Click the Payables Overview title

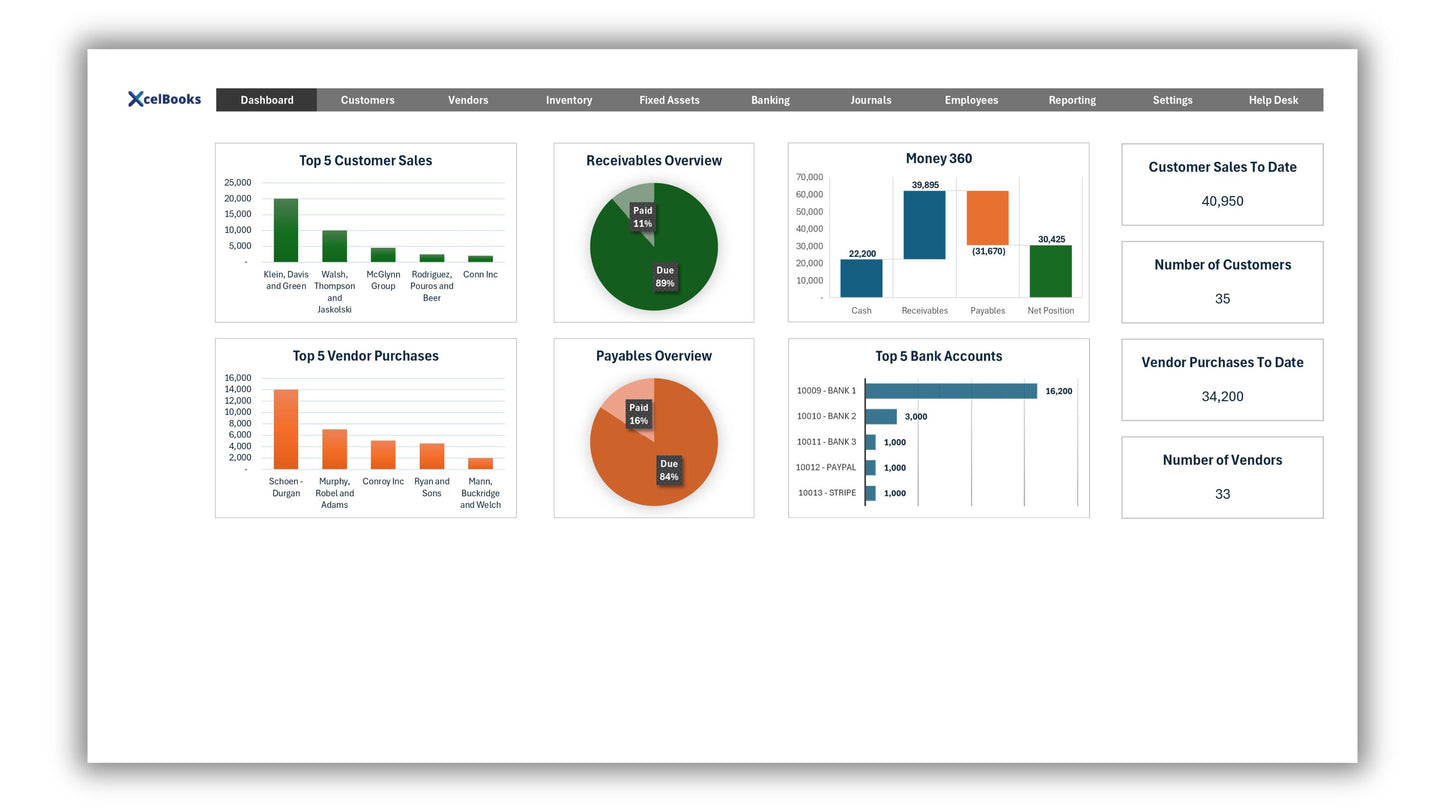click(654, 356)
